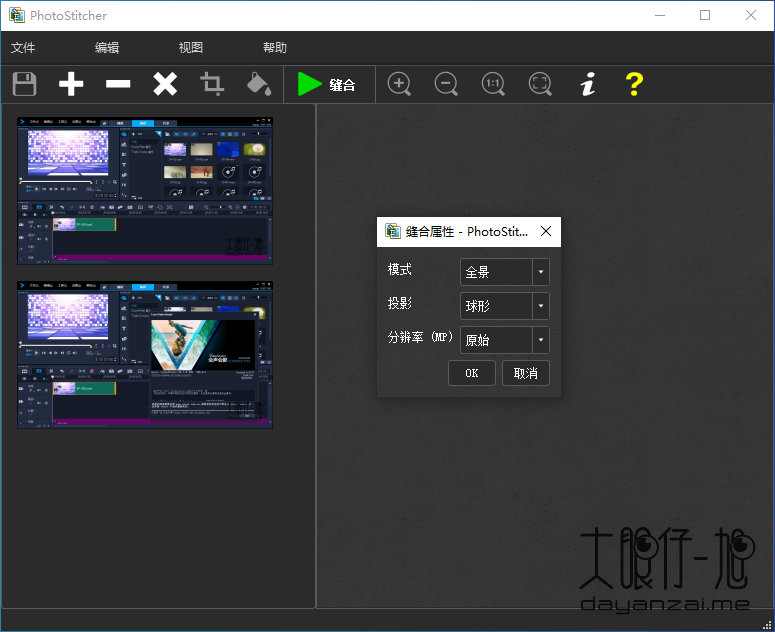
Task: Open the info (i) icon
Action: click(x=587, y=84)
